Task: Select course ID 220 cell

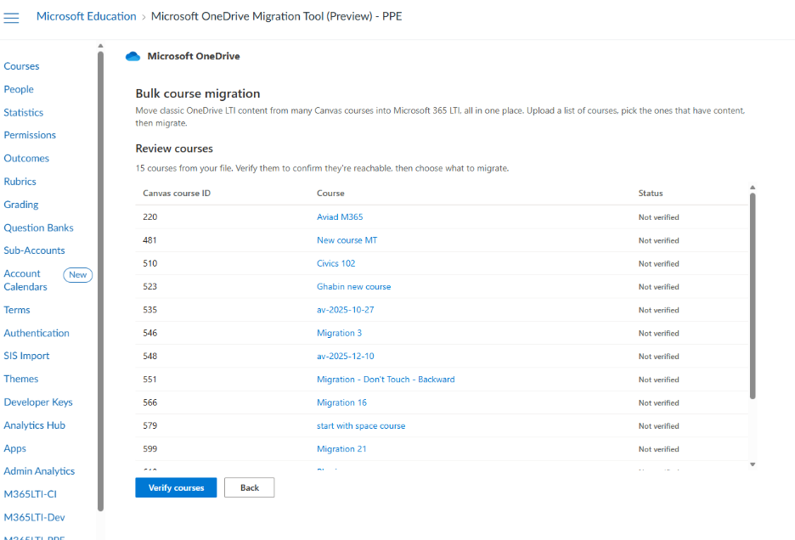Action: [150, 217]
